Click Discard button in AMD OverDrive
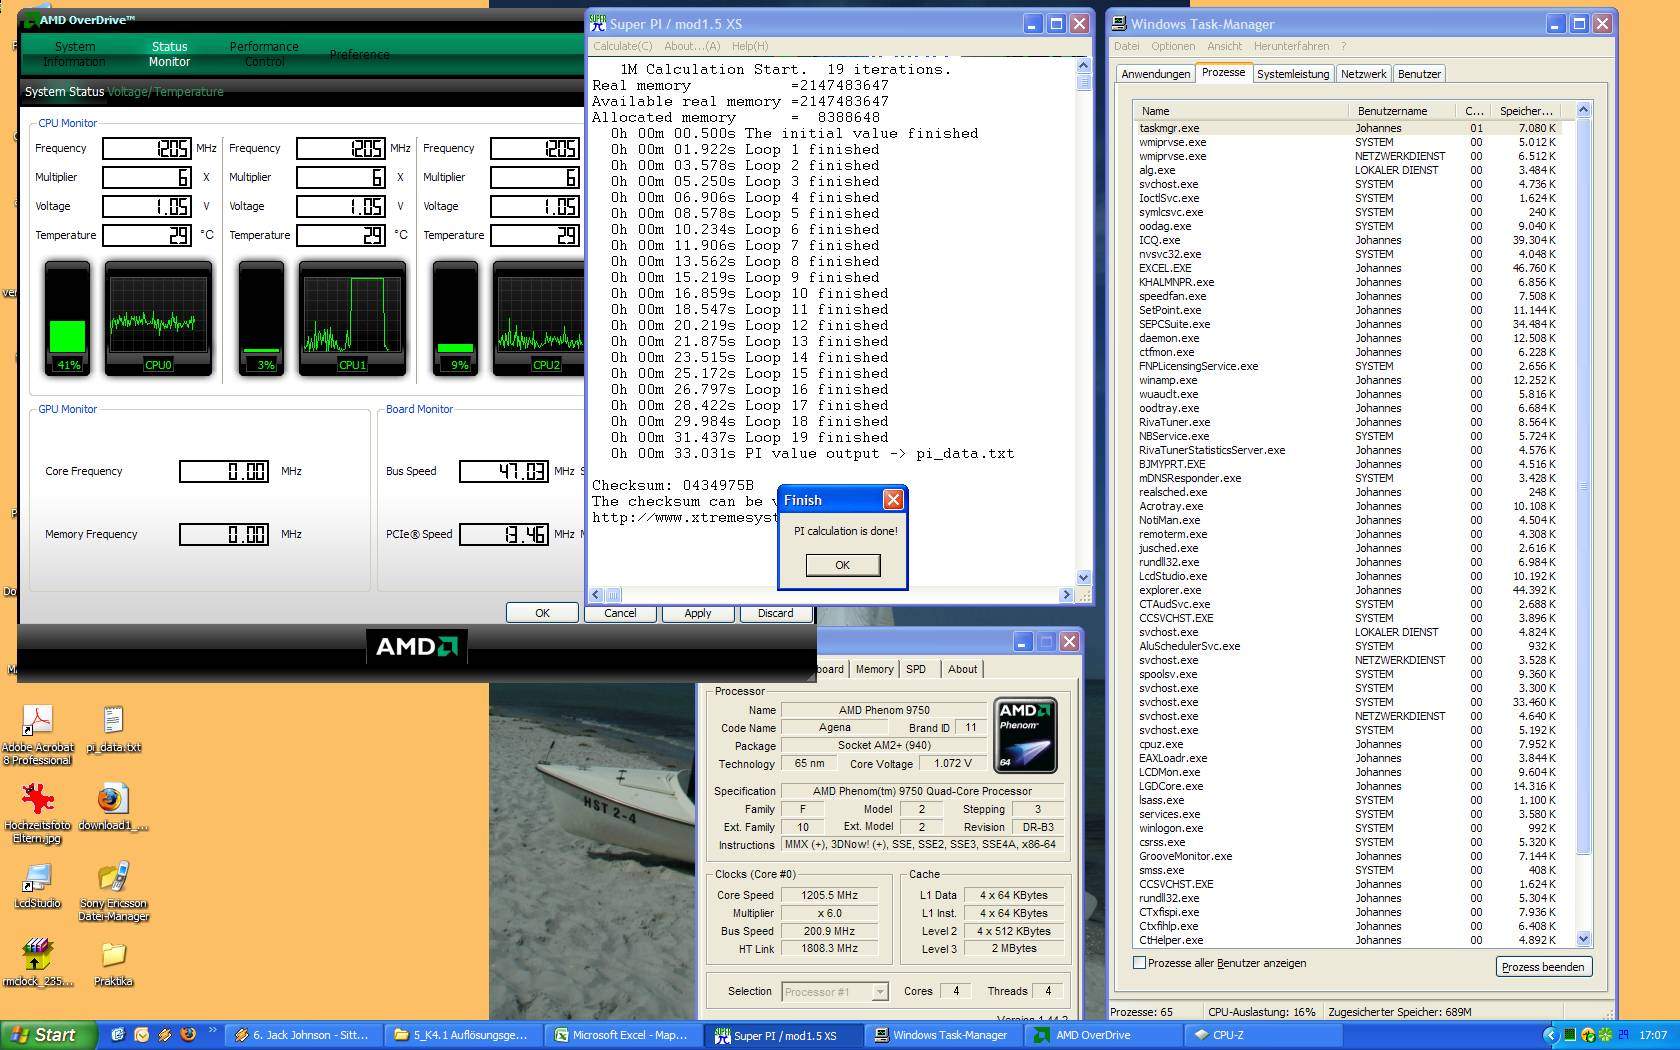1680x1050 pixels. (775, 613)
